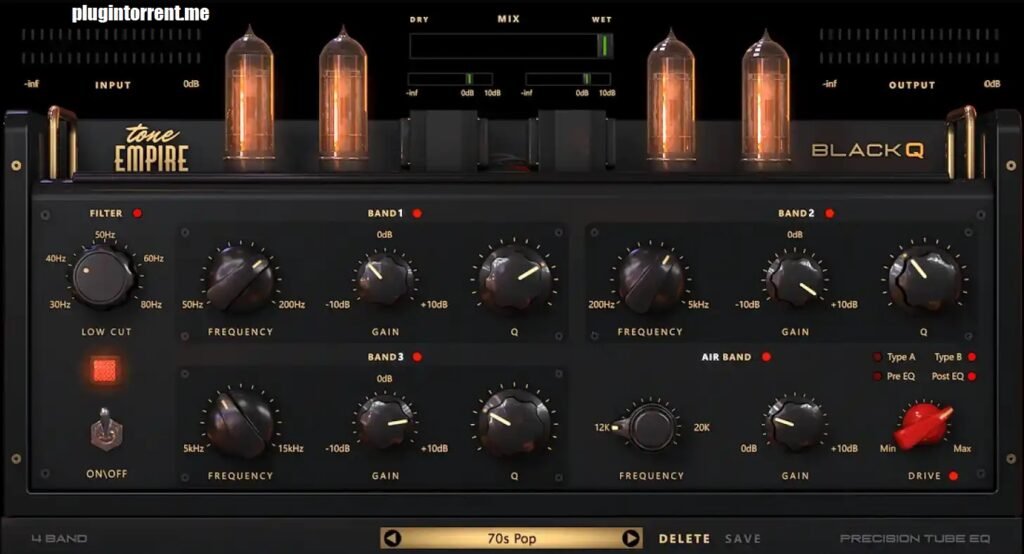The height and width of the screenshot is (554, 1024).
Task: Click the Band 1 Q knob
Action: click(514, 279)
